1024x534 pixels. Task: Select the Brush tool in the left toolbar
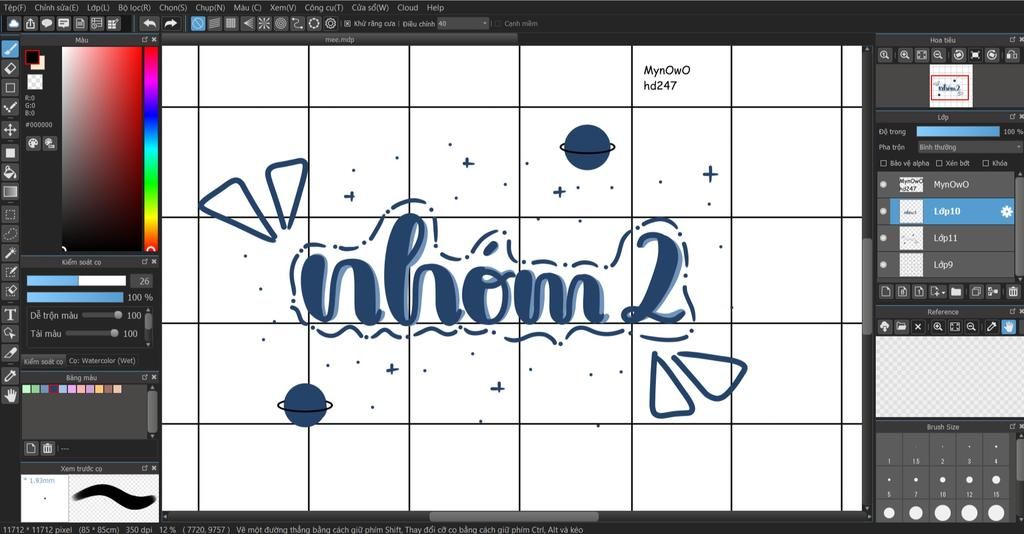tap(10, 50)
